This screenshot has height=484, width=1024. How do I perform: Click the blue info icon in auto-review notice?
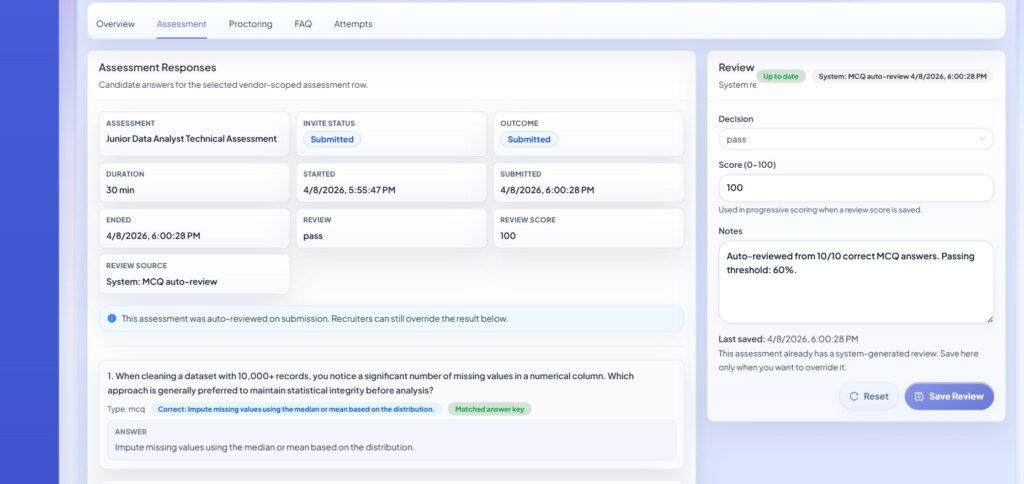(112, 319)
